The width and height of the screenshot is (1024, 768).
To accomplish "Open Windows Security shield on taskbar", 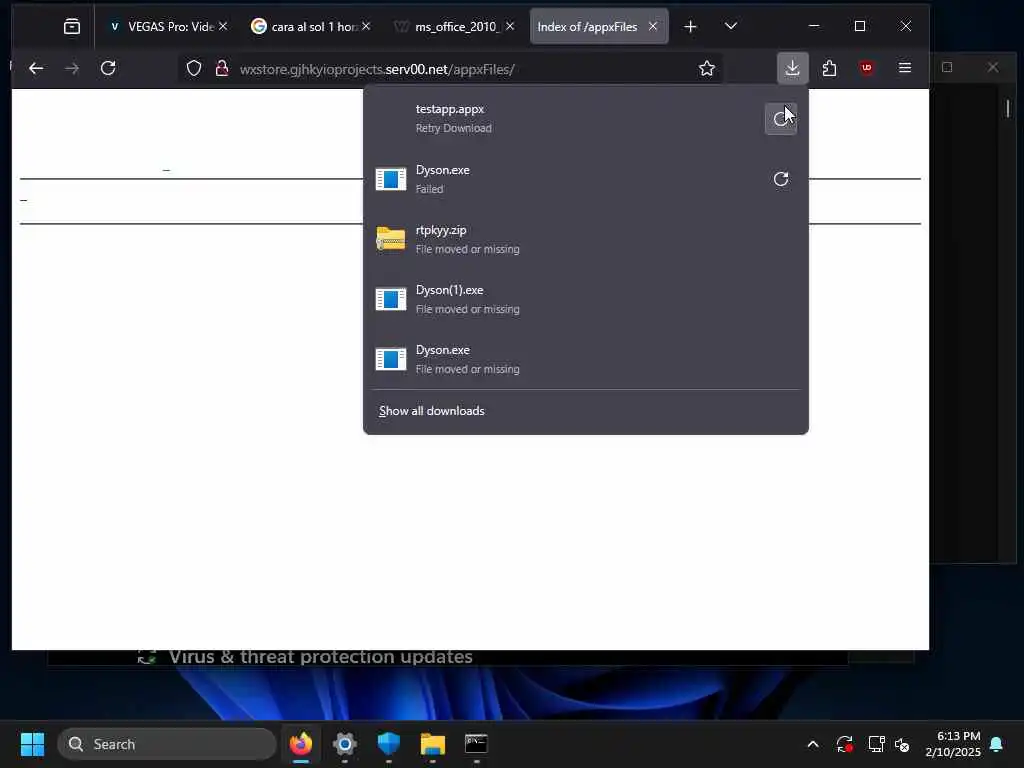I will (389, 744).
